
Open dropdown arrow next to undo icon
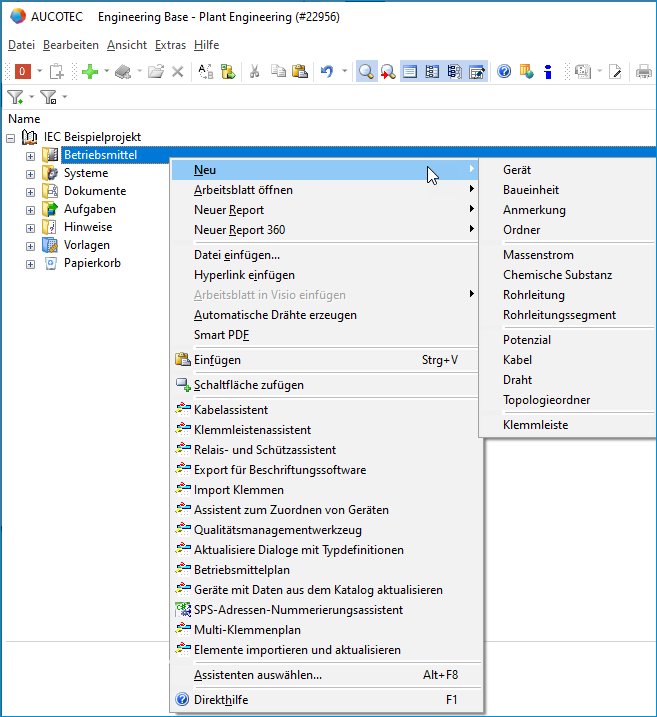click(344, 71)
